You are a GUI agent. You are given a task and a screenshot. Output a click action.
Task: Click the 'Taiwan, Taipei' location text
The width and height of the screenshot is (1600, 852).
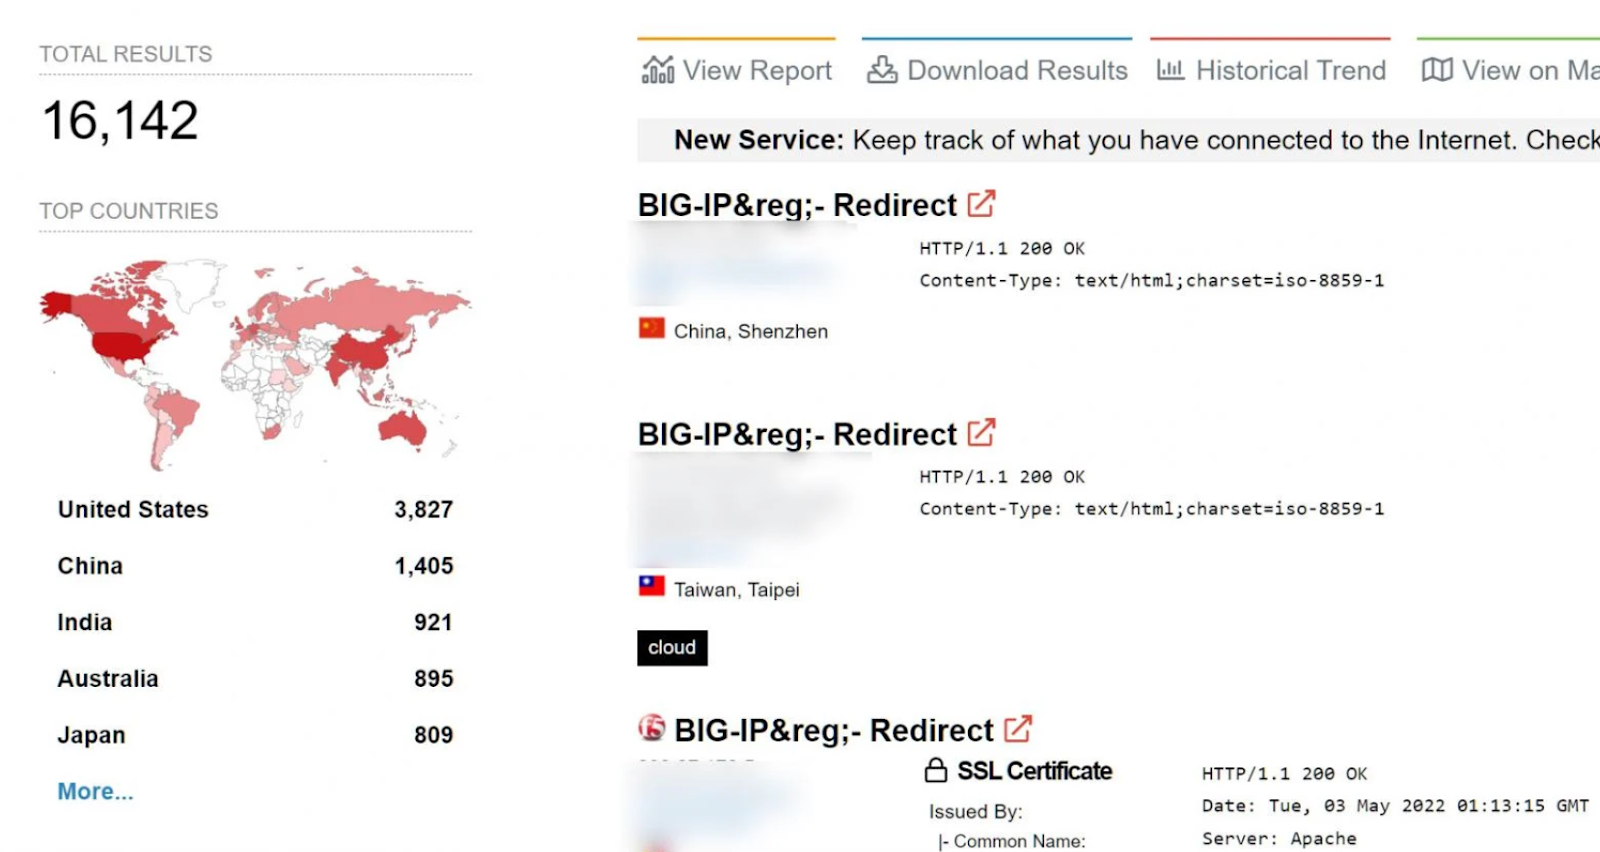coord(737,590)
